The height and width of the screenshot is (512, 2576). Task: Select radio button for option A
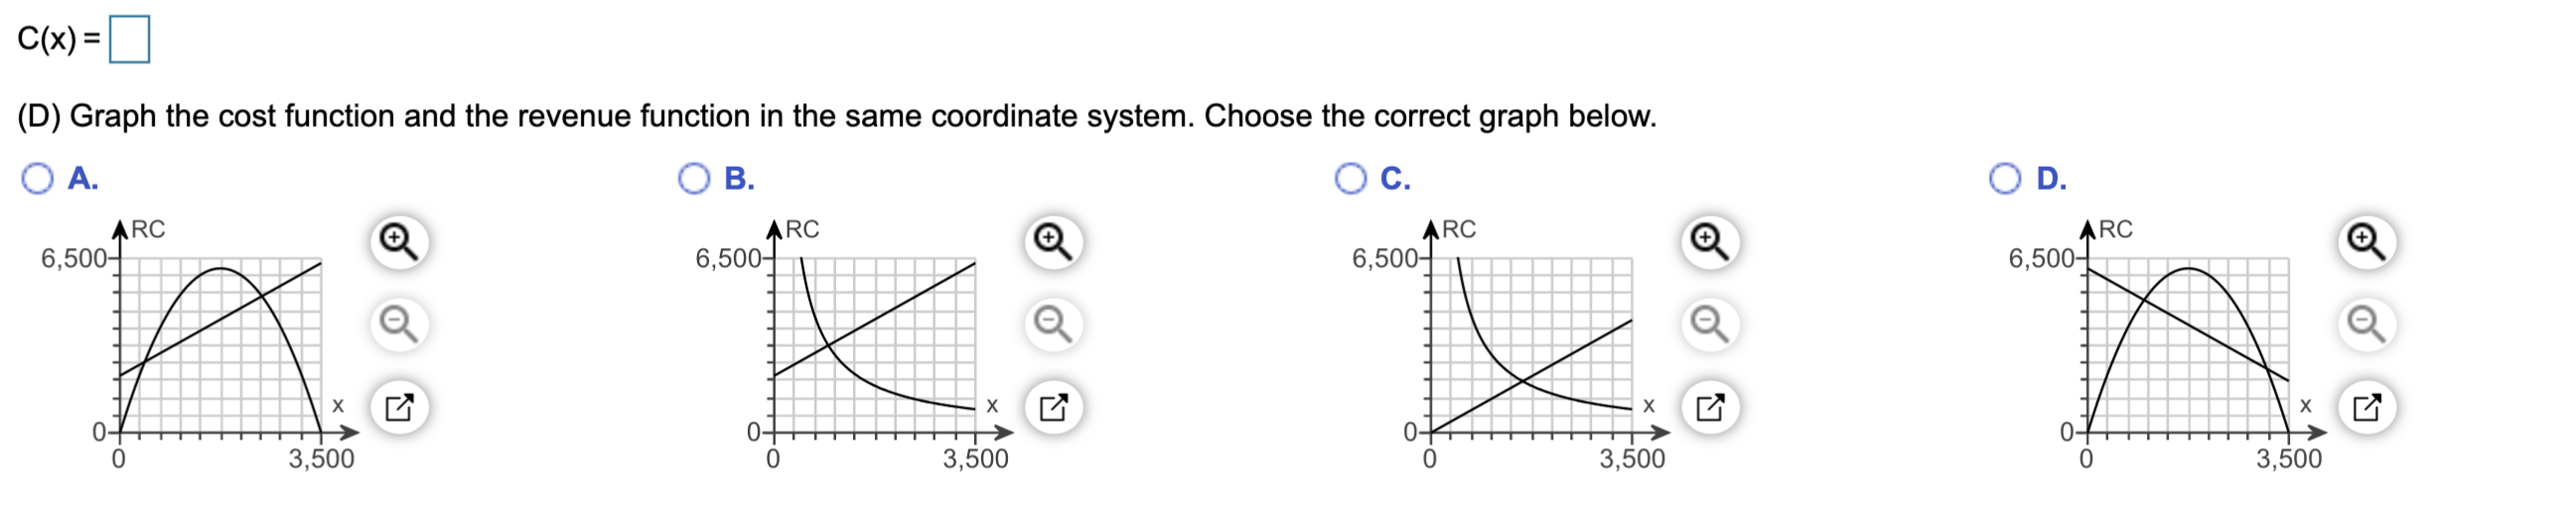pos(38,178)
